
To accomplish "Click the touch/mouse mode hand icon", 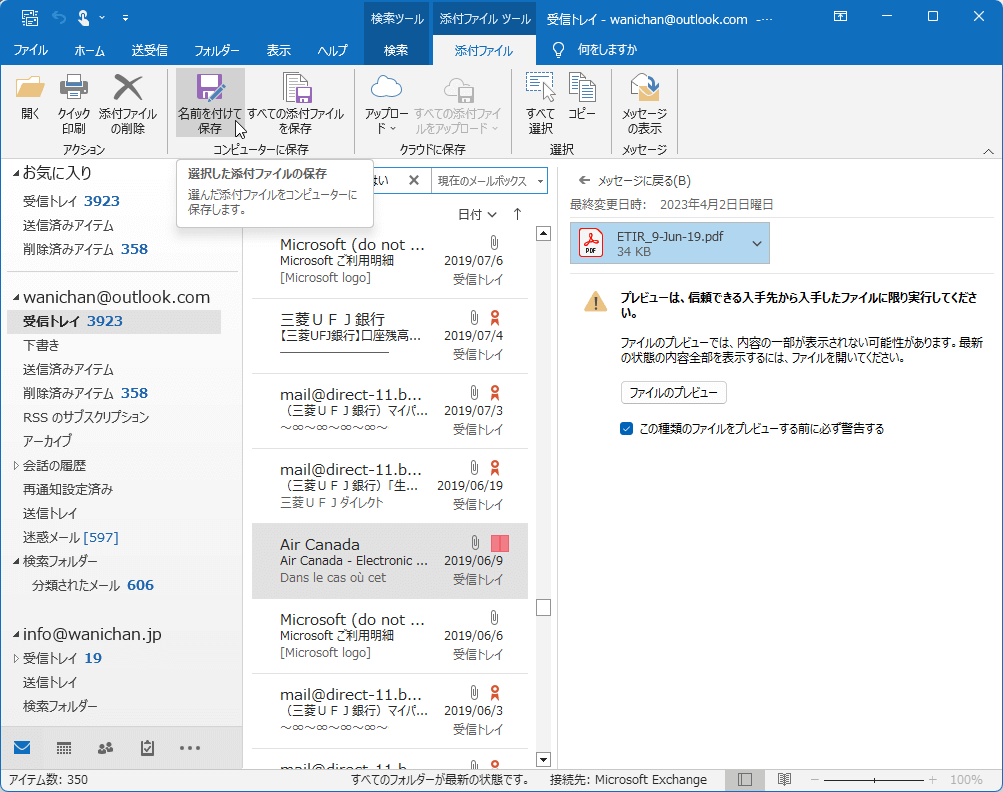I will click(x=83, y=18).
